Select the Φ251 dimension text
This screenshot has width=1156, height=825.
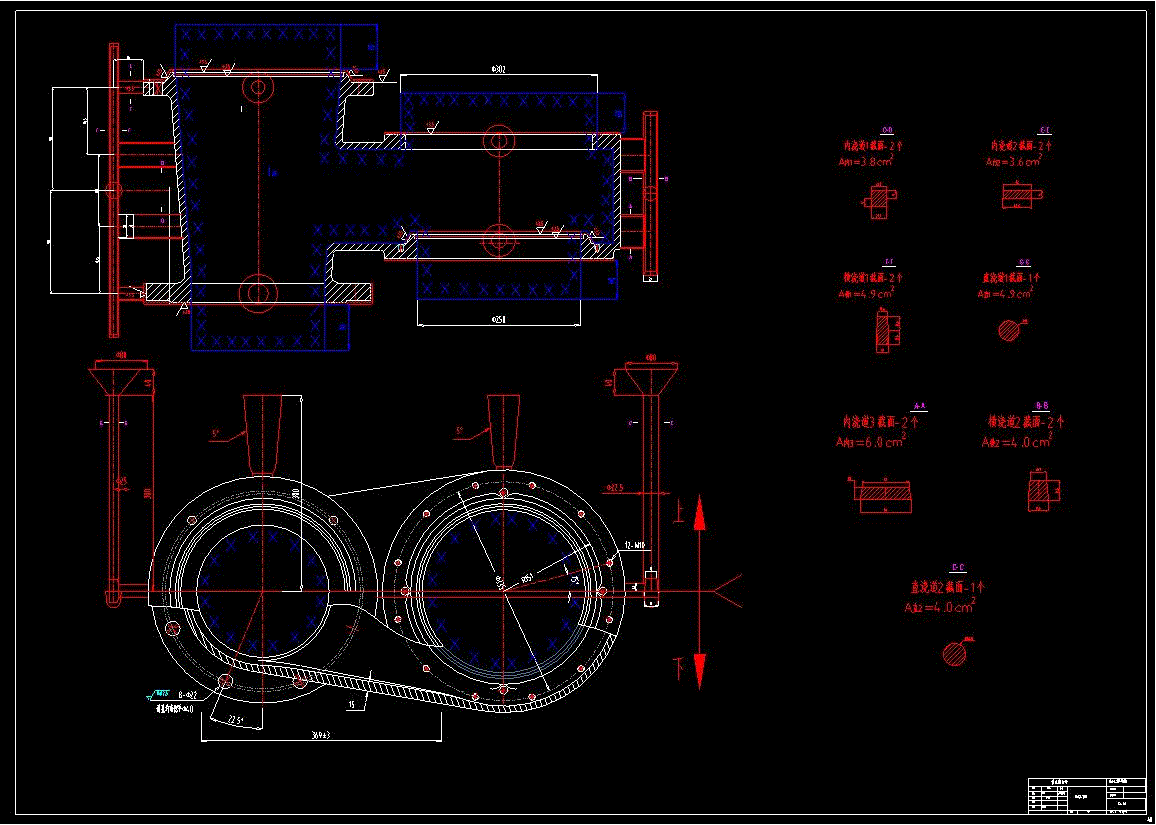[498, 320]
